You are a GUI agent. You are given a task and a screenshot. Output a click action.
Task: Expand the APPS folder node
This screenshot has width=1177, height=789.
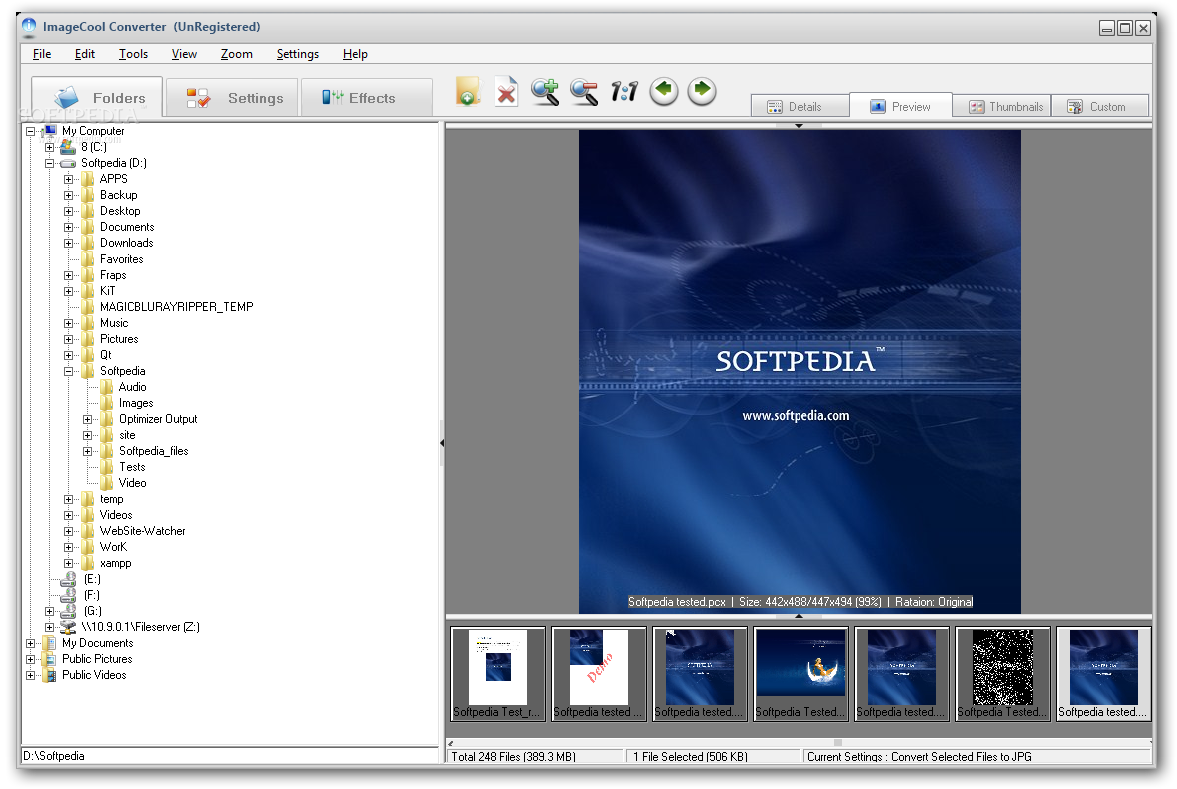click(x=68, y=179)
